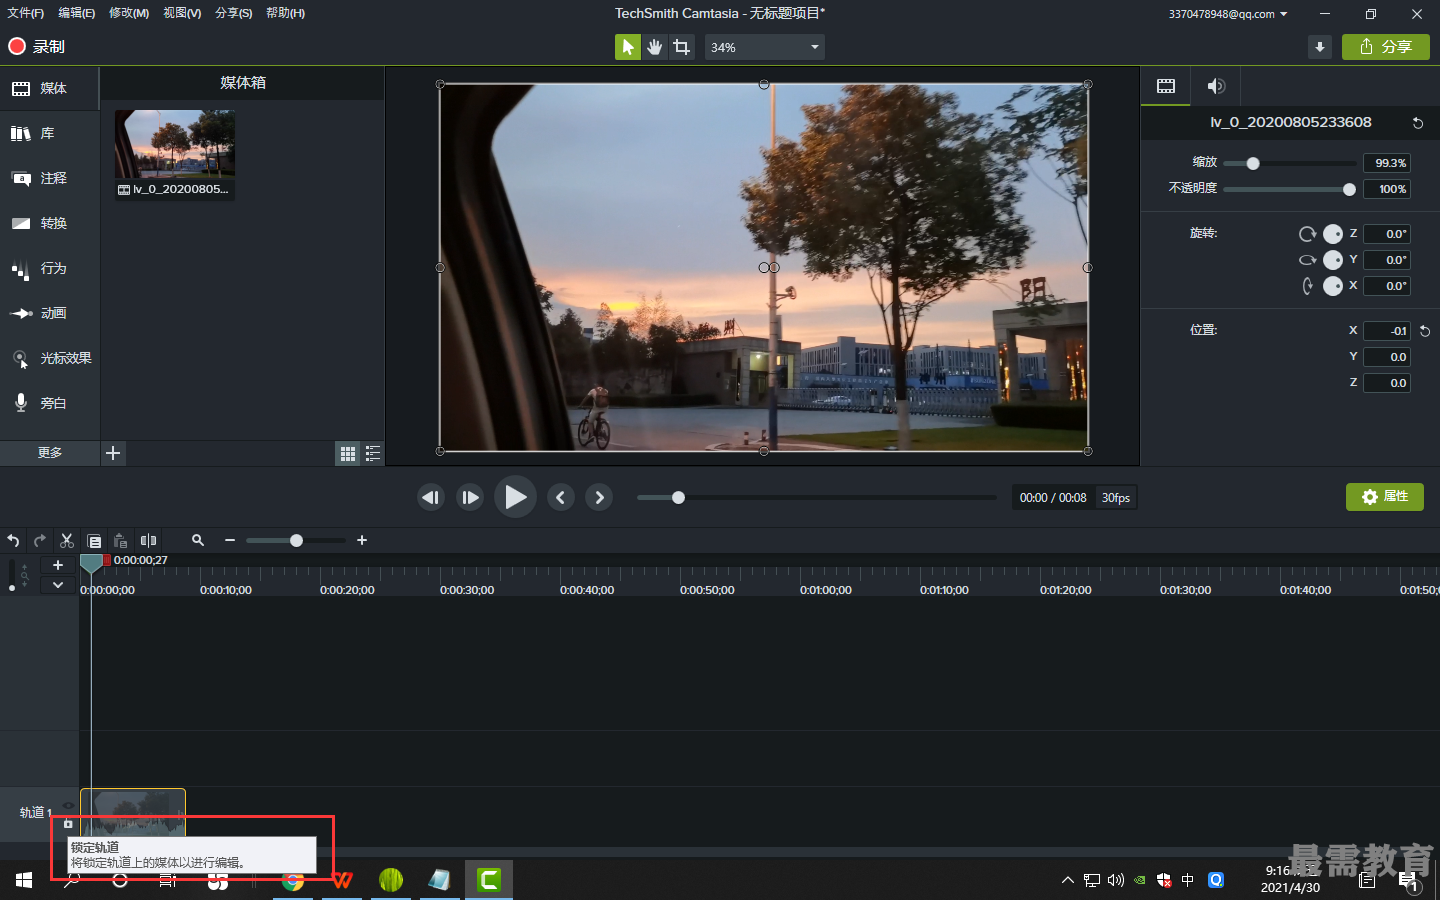Click the X rotation dial
The image size is (1440, 900).
coord(1333,286)
